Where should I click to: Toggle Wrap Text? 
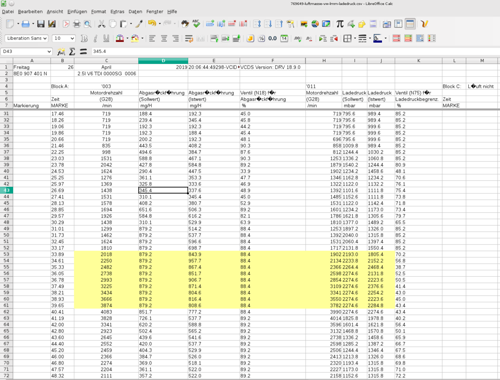pyautogui.click(x=189, y=39)
